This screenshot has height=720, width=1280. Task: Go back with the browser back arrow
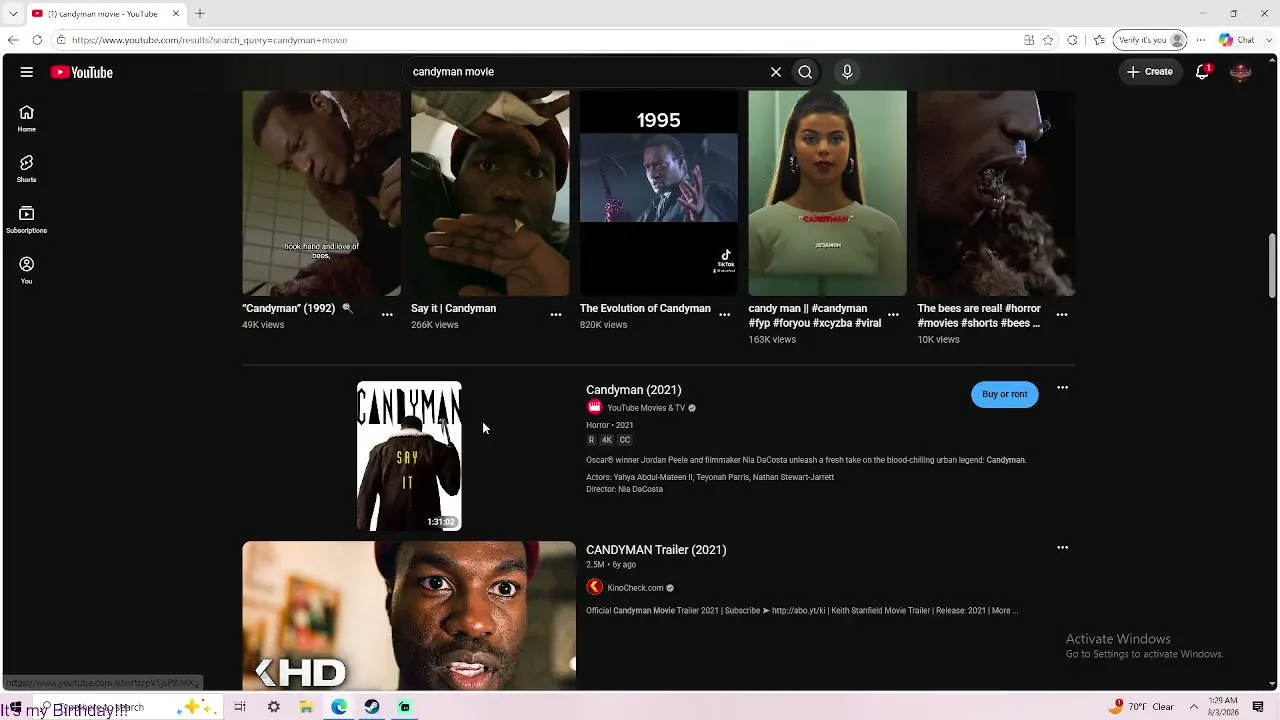(x=13, y=40)
